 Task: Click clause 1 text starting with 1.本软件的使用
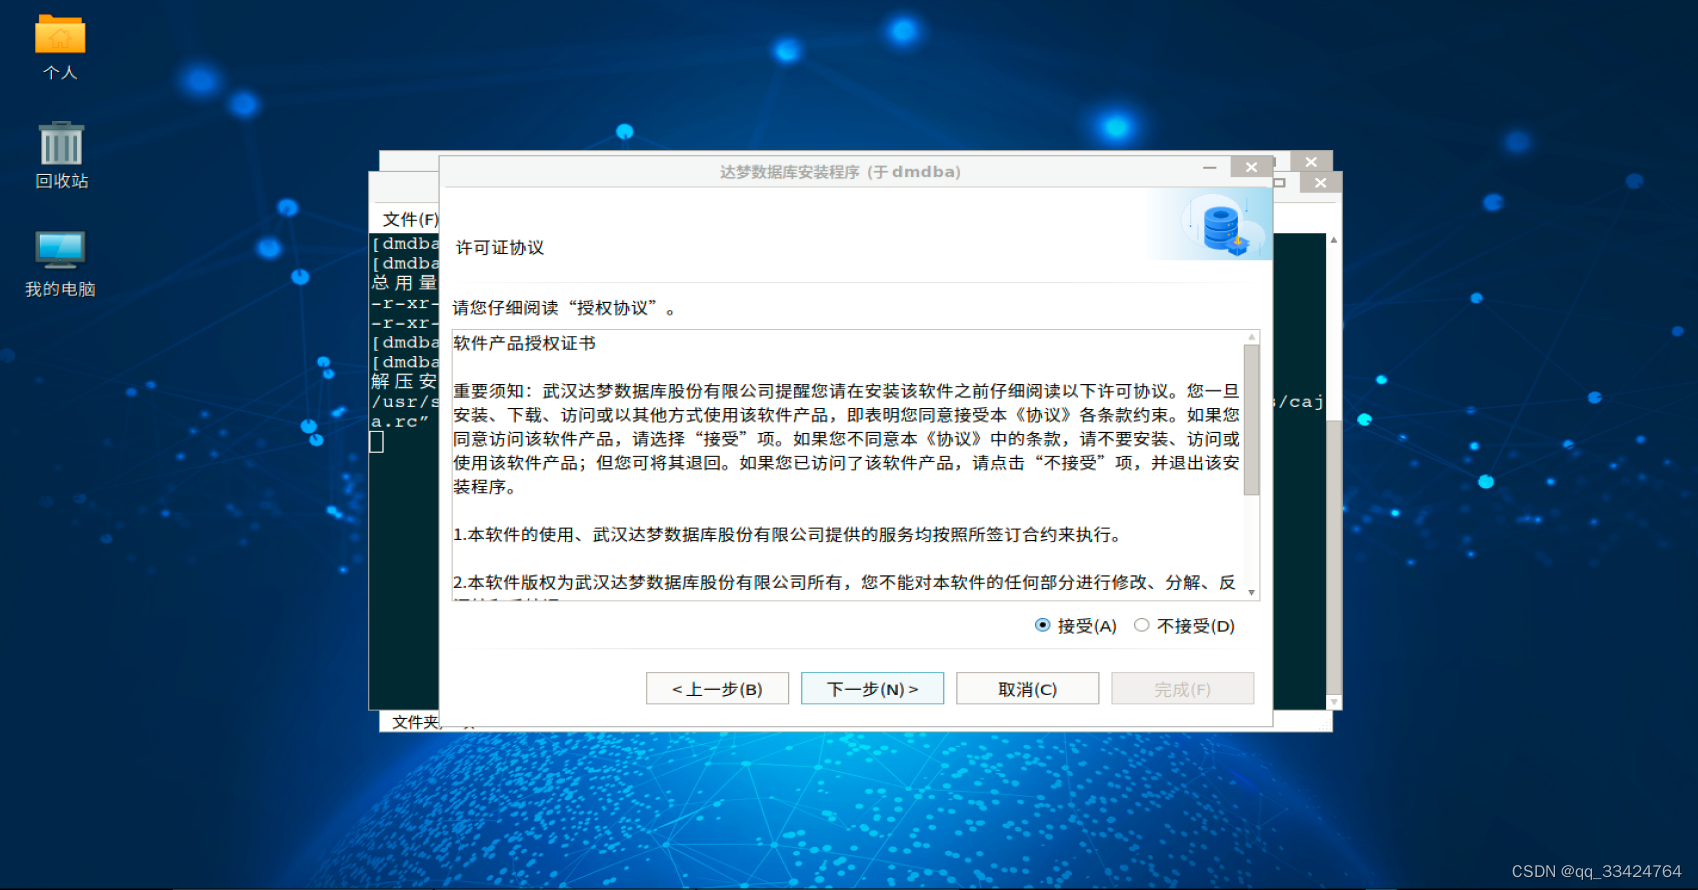click(x=788, y=535)
